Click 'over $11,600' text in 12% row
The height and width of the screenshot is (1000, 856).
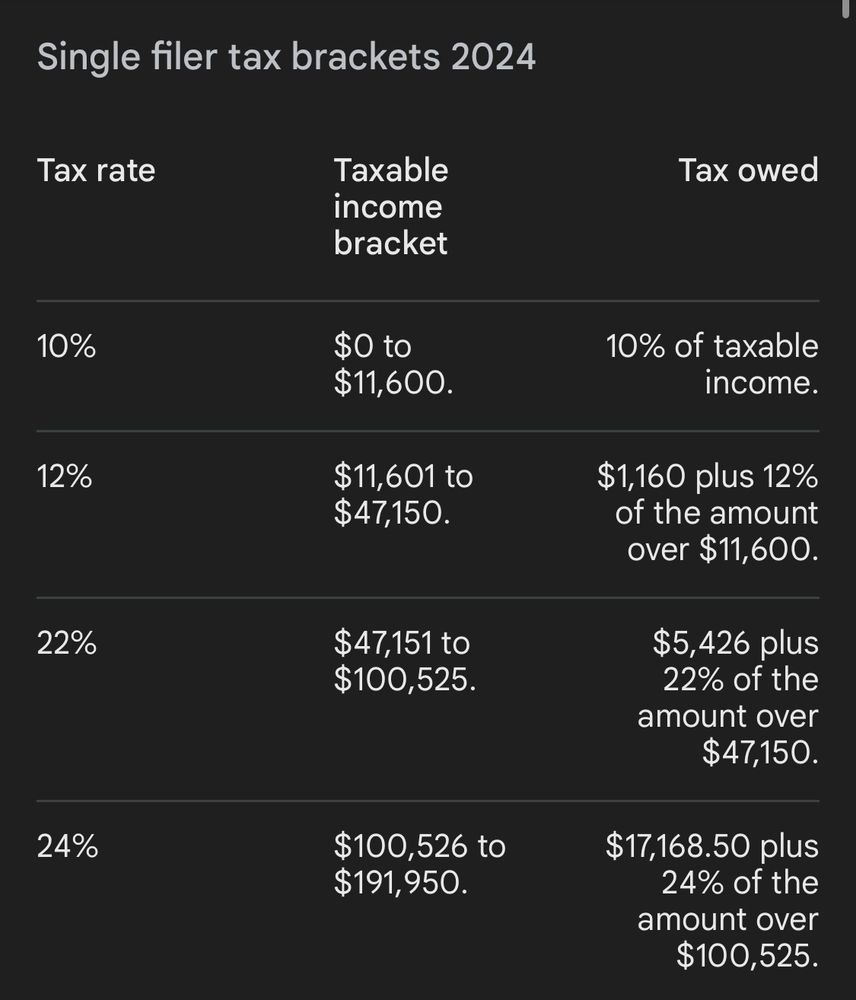click(x=723, y=549)
